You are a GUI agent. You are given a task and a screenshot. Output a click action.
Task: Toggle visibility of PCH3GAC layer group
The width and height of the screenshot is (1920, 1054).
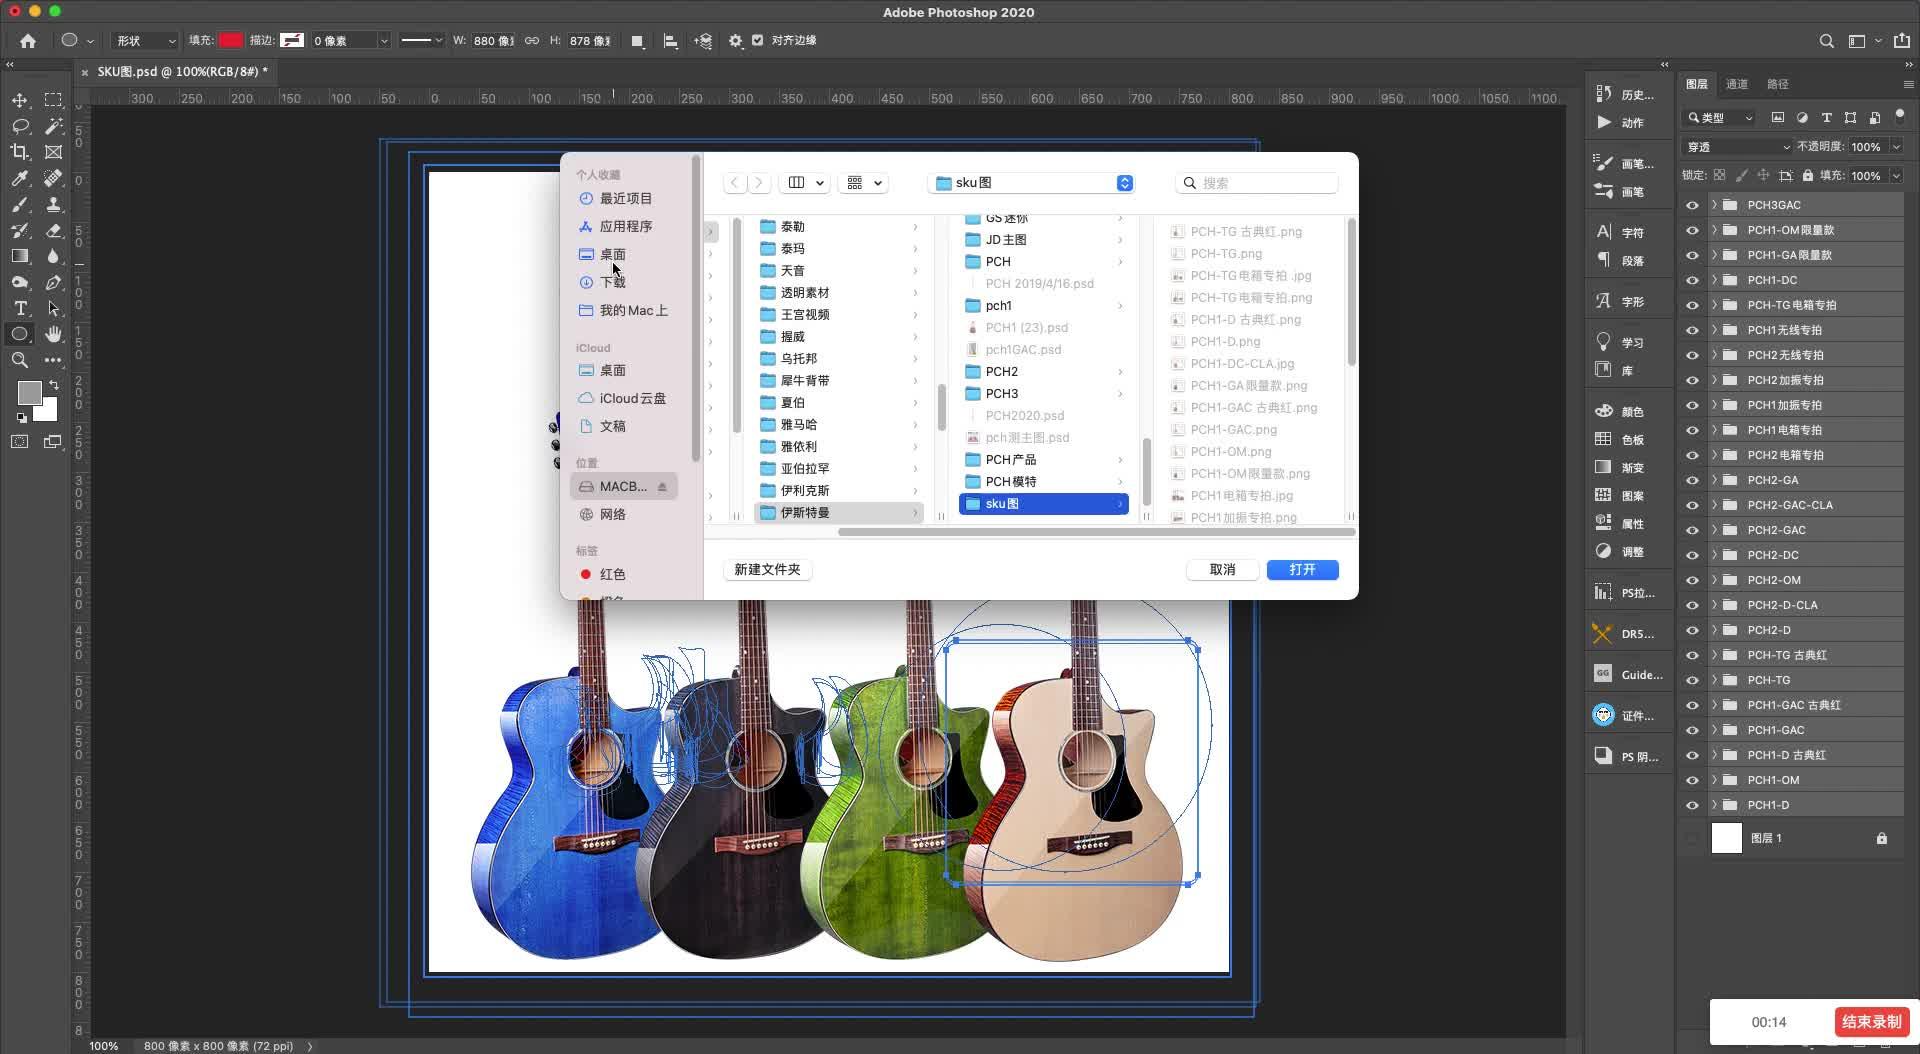(x=1692, y=205)
